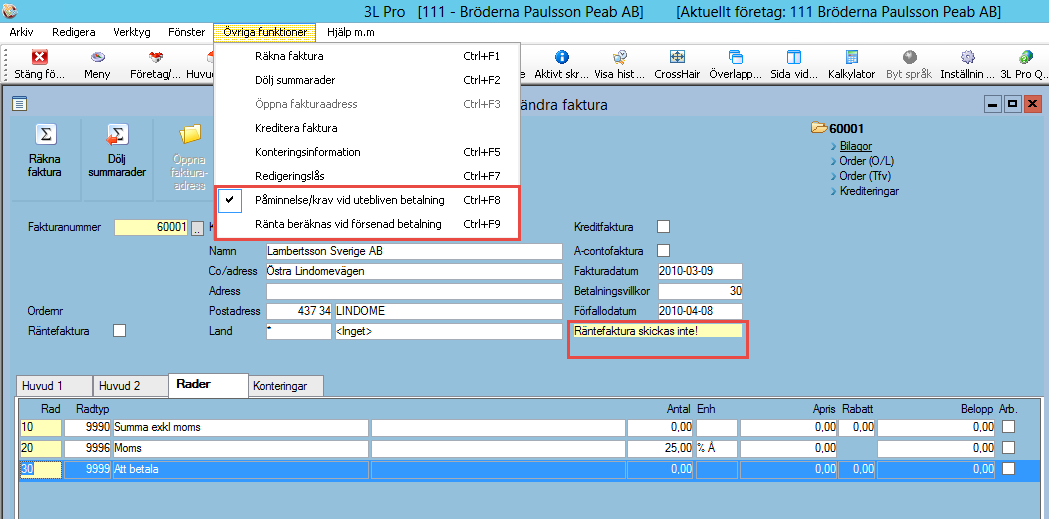Click the empty Adress field

click(x=414, y=292)
